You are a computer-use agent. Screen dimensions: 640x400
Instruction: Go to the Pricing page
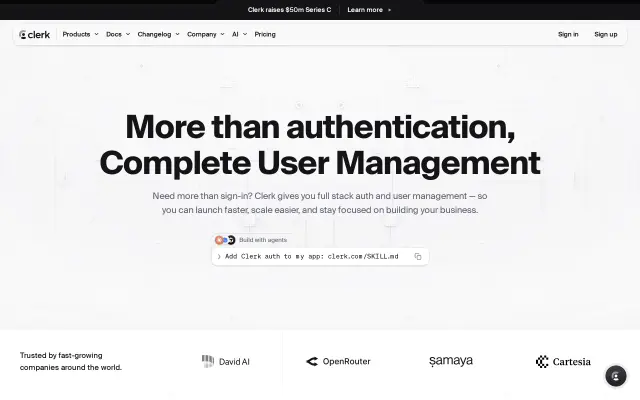click(x=265, y=34)
